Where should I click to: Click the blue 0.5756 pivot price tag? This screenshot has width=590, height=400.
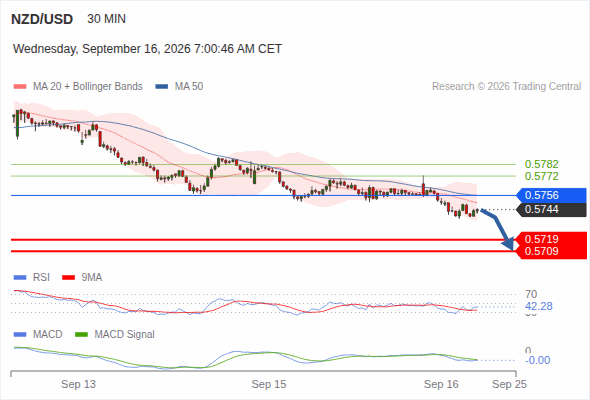point(551,195)
